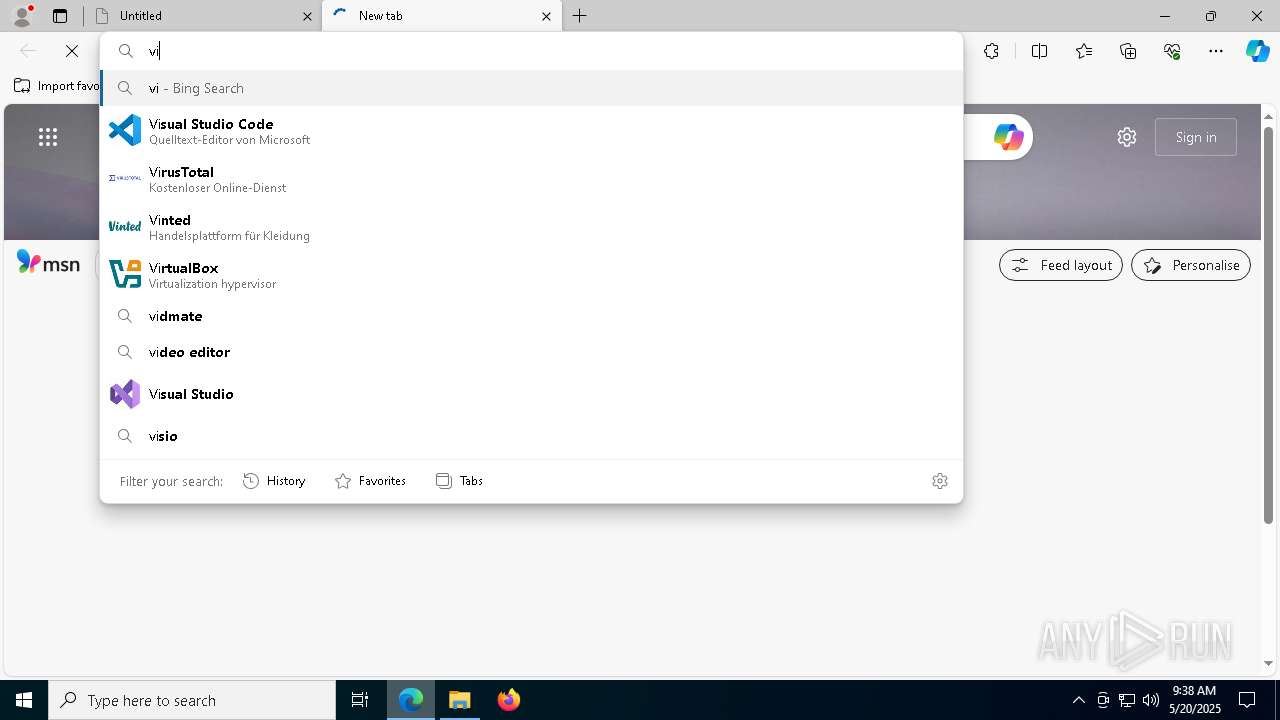Open the network tray icon
Viewport: 1280px width, 720px height.
(1127, 700)
